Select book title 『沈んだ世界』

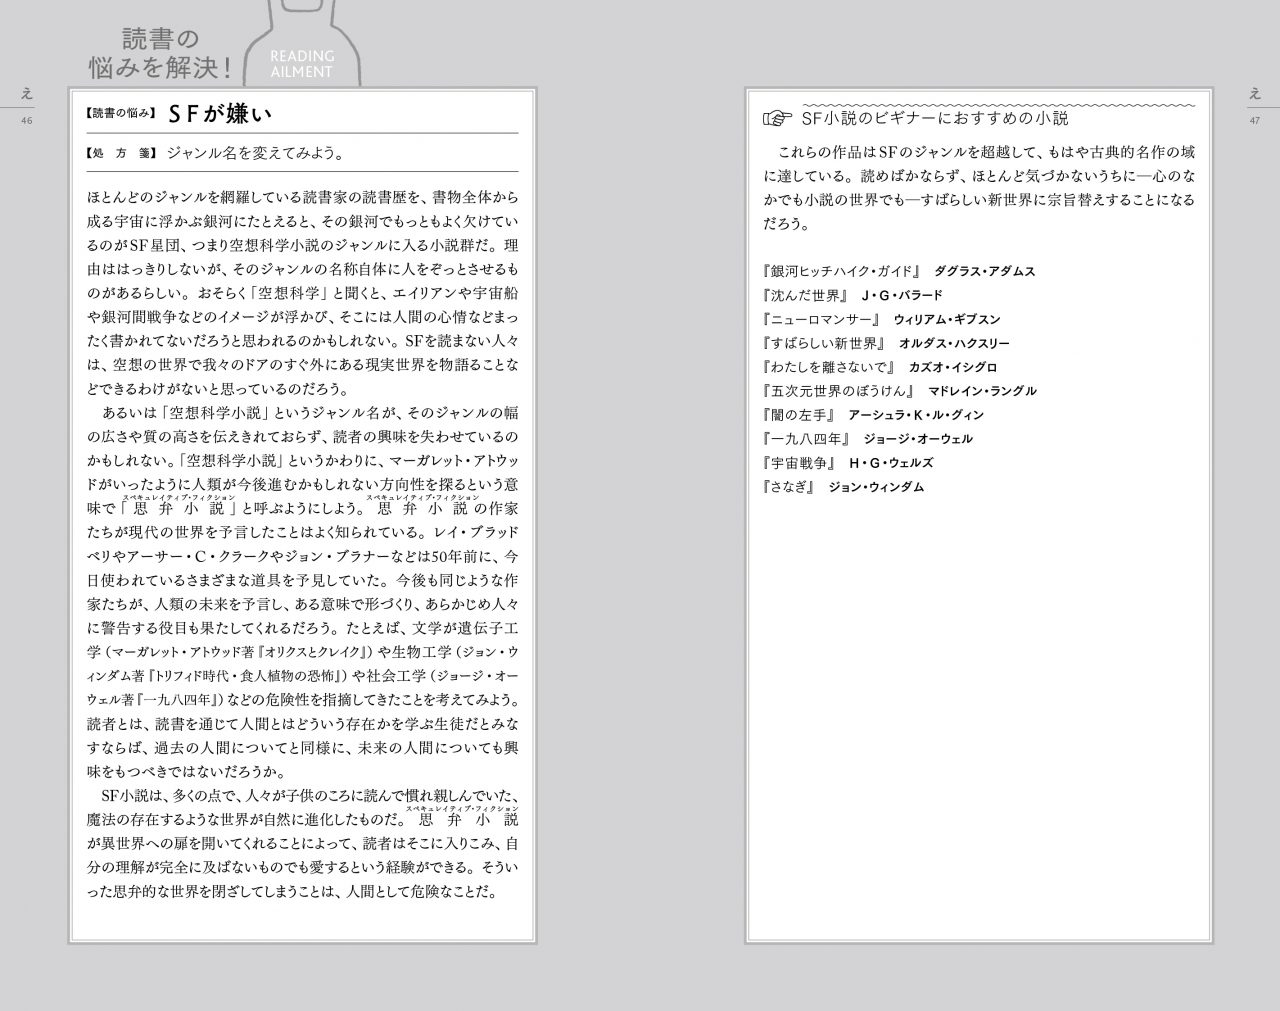[x=805, y=295]
